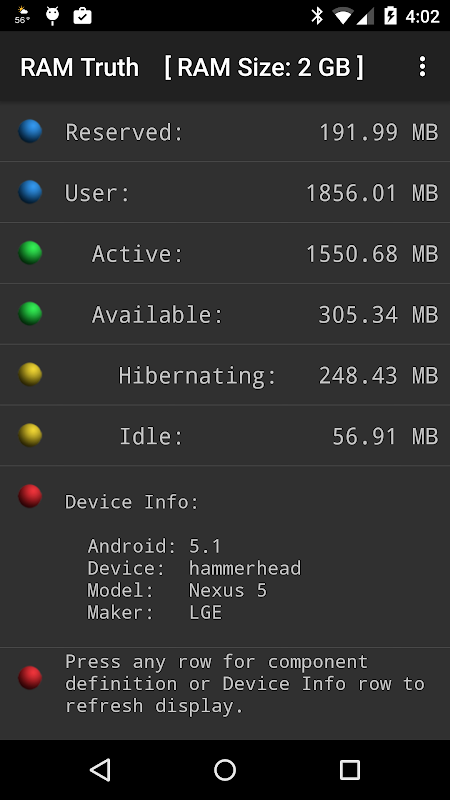Tap the yellow ball beside Hibernating

(30, 374)
